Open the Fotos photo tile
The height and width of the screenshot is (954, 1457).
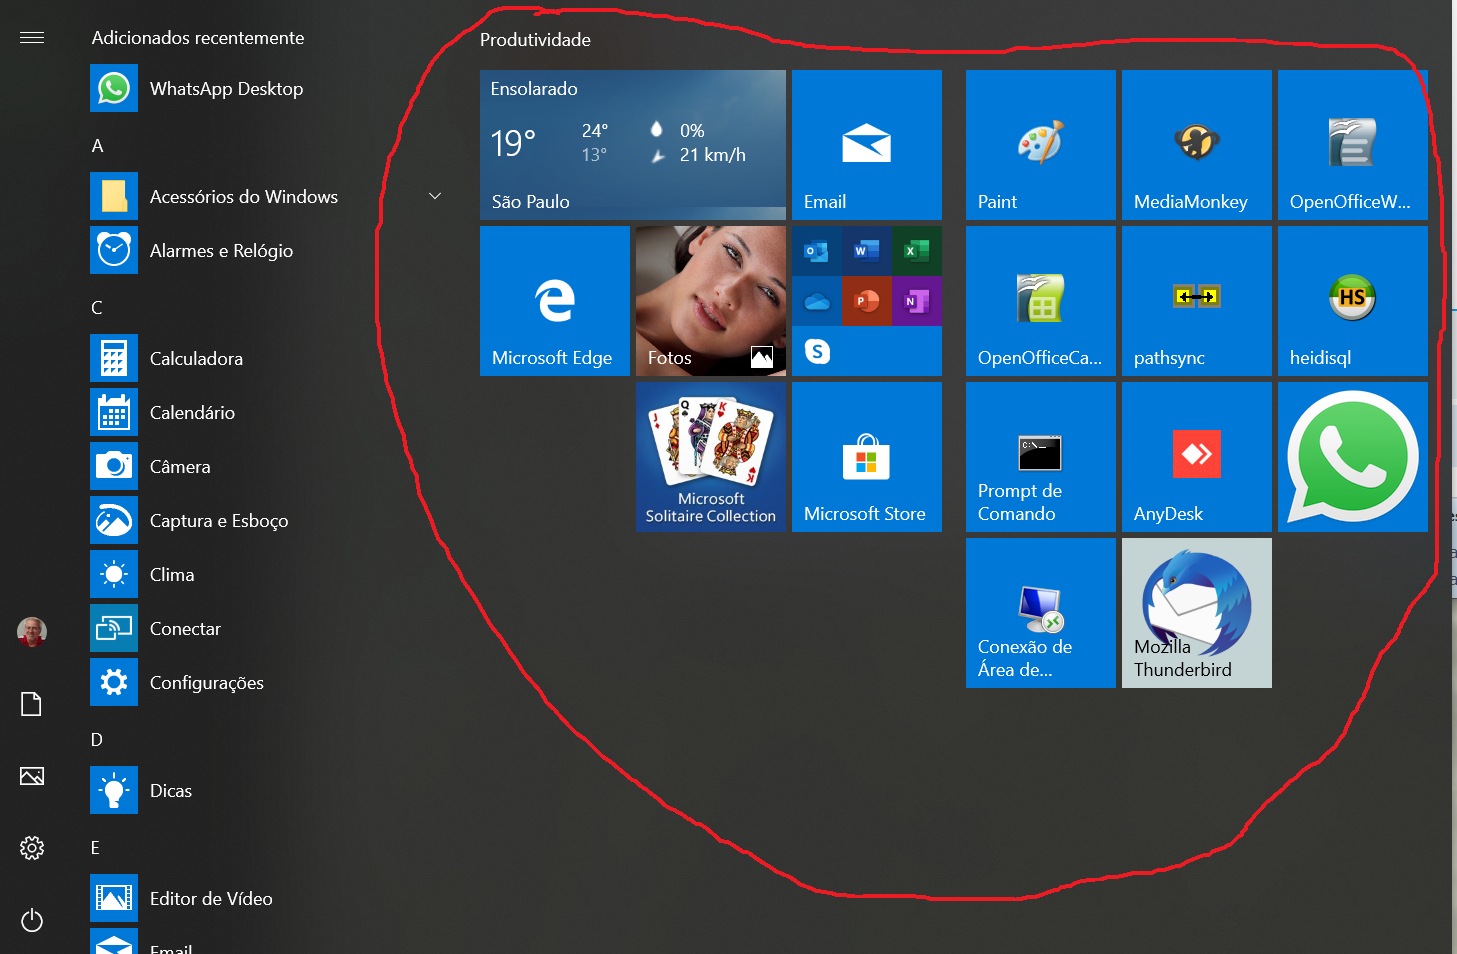710,300
